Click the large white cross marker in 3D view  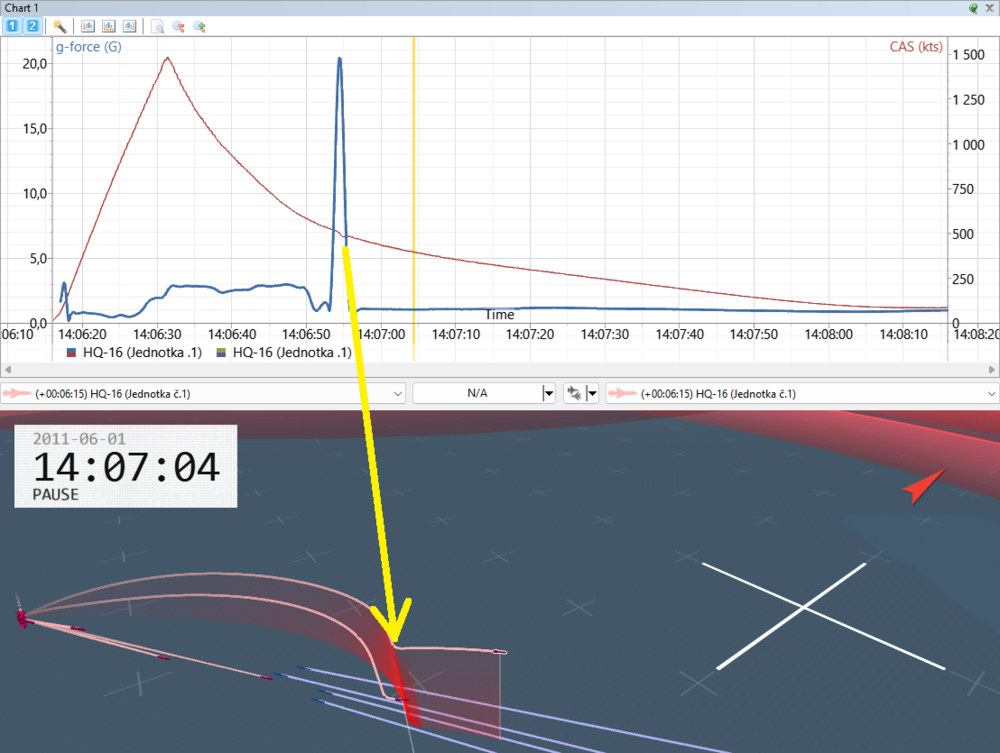[805, 609]
